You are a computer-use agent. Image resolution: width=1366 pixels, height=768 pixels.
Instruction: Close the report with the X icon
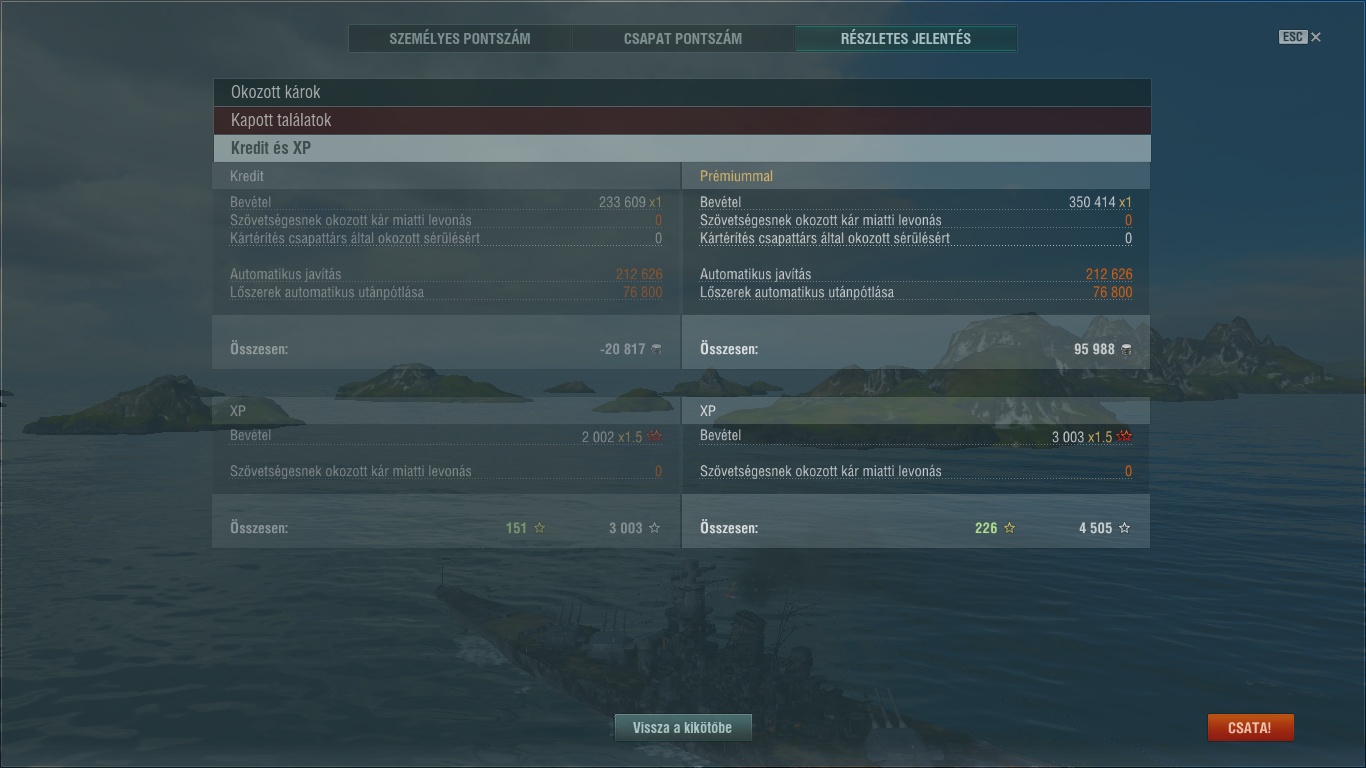pos(1316,37)
